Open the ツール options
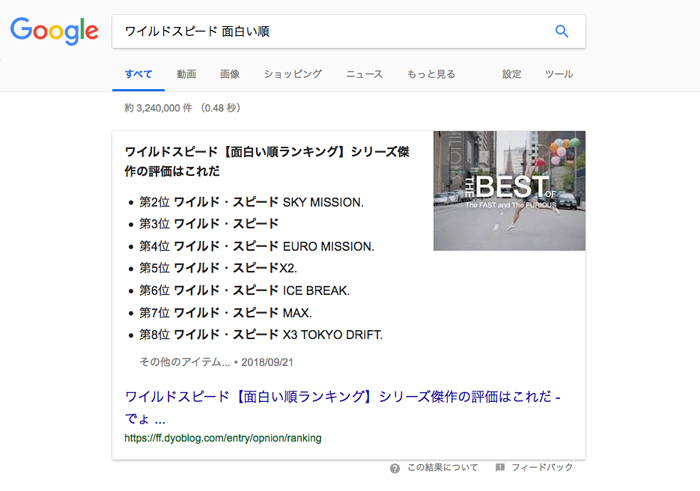Viewport: 700px width, 491px height. click(x=559, y=74)
